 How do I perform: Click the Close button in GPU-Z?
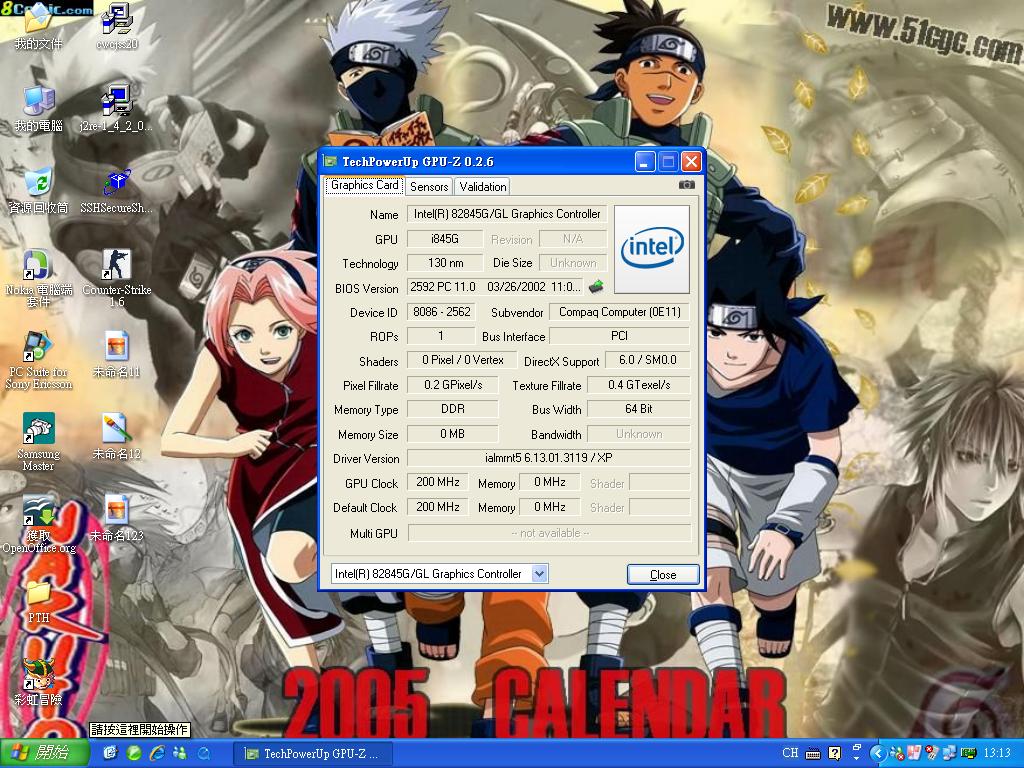click(x=663, y=575)
